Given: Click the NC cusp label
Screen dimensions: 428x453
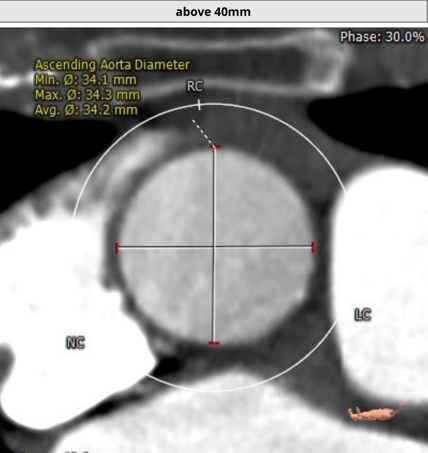Looking at the screenshot, I should [76, 343].
